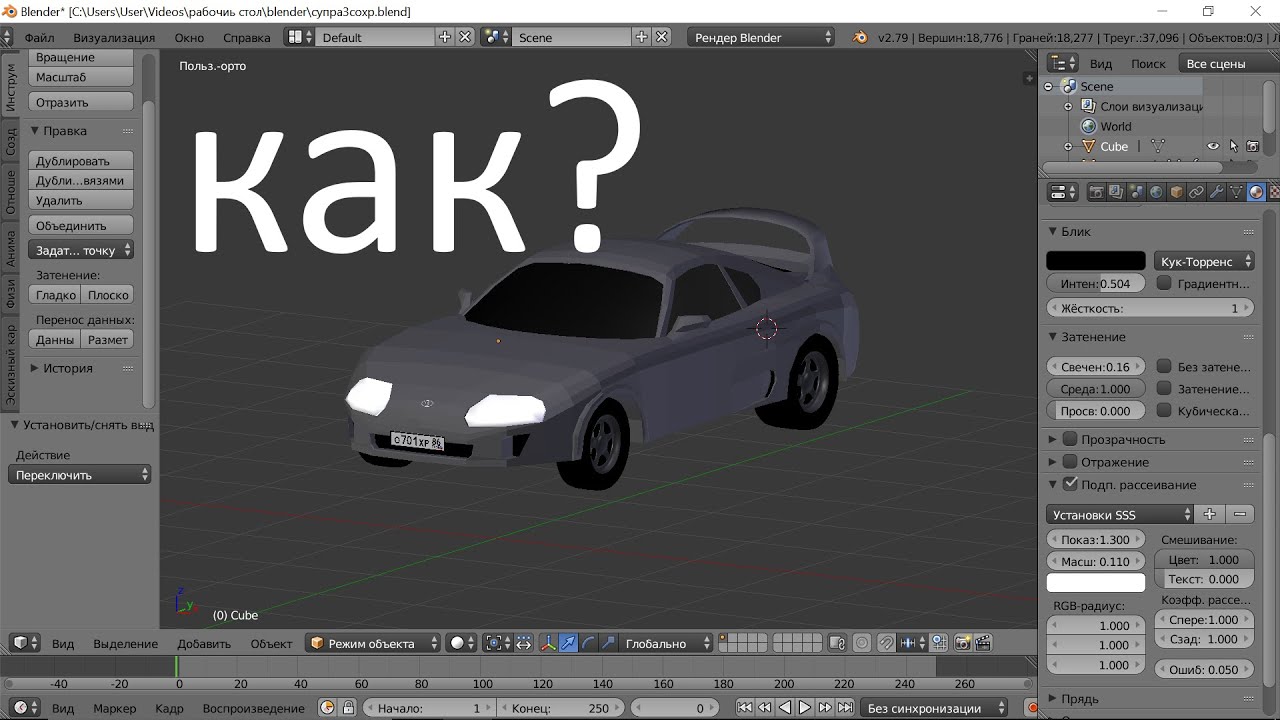
Task: Open the Рендер Blender engine dropdown
Action: click(x=761, y=37)
